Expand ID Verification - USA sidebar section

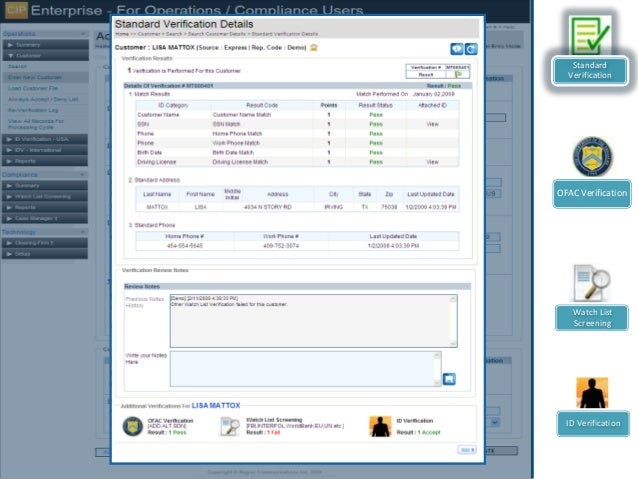pos(45,139)
